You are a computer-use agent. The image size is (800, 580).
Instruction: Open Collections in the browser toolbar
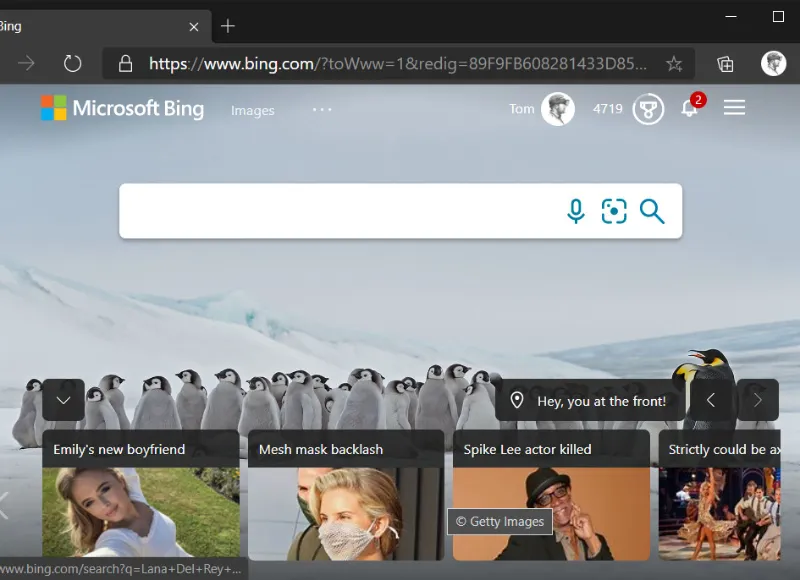(x=724, y=62)
